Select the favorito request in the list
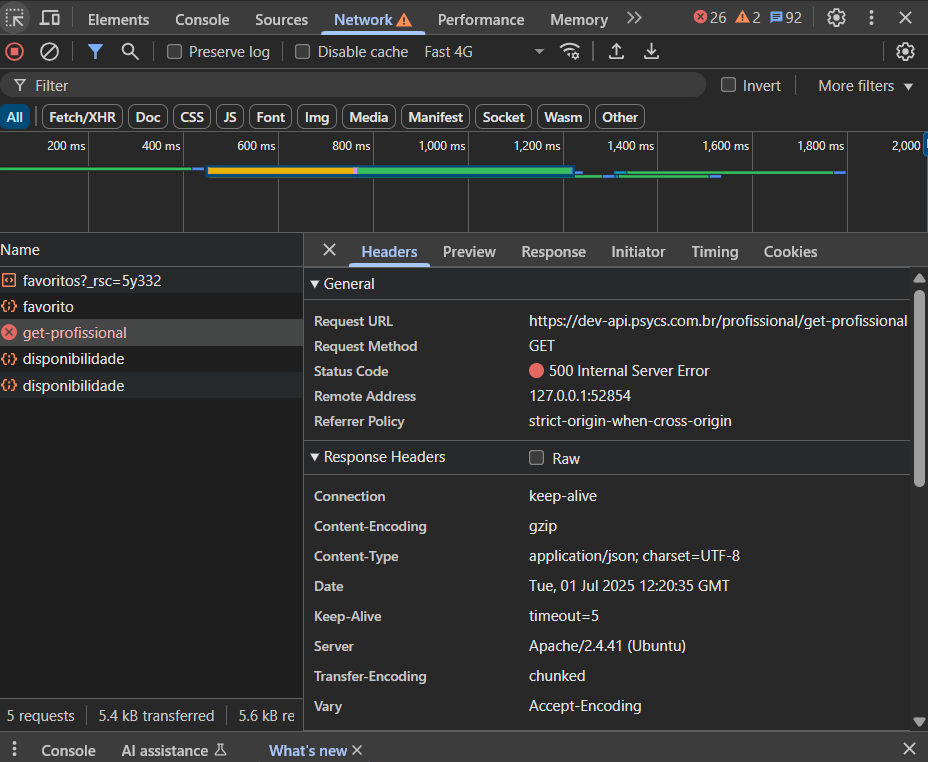928x762 pixels. coord(48,307)
